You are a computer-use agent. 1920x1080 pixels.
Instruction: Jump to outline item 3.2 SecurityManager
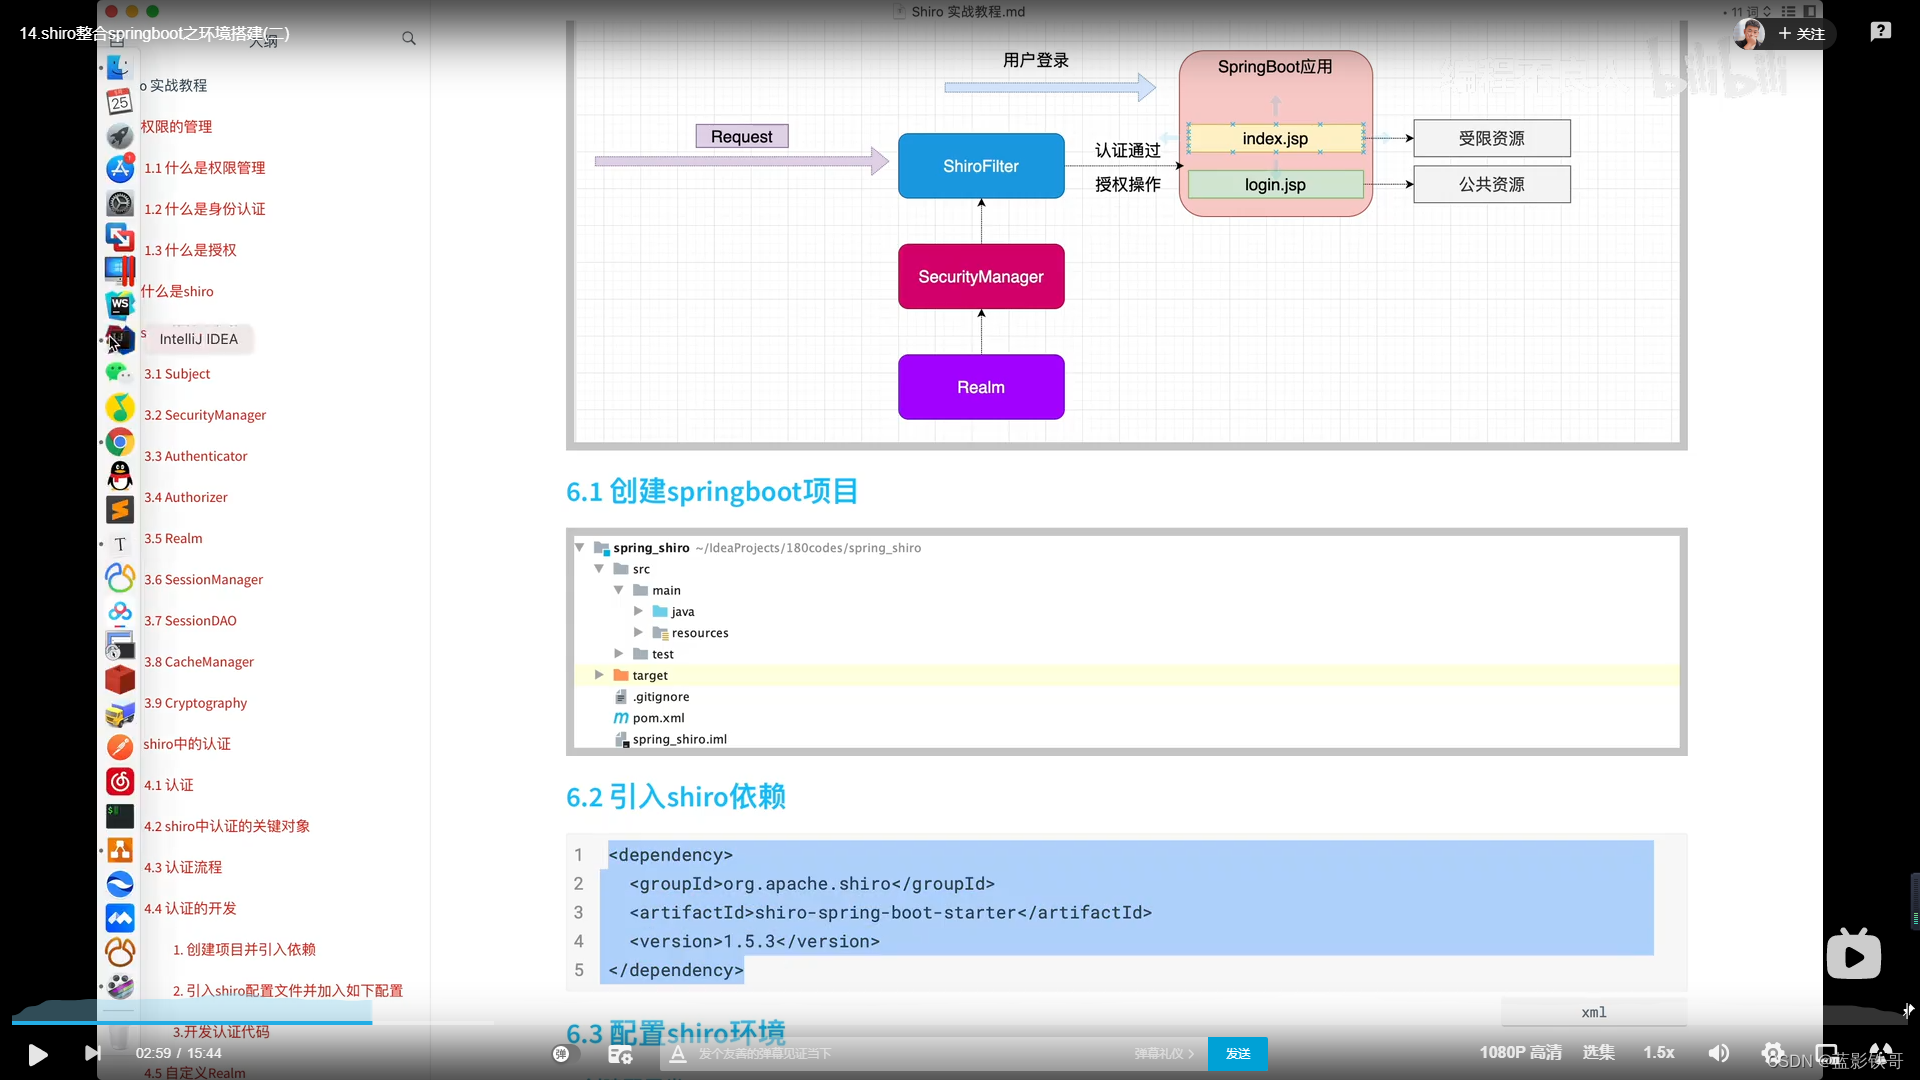[x=205, y=415]
